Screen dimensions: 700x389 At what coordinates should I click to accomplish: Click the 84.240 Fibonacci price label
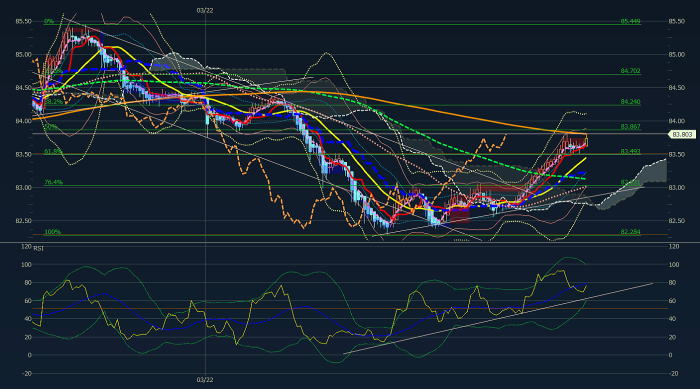pos(630,102)
